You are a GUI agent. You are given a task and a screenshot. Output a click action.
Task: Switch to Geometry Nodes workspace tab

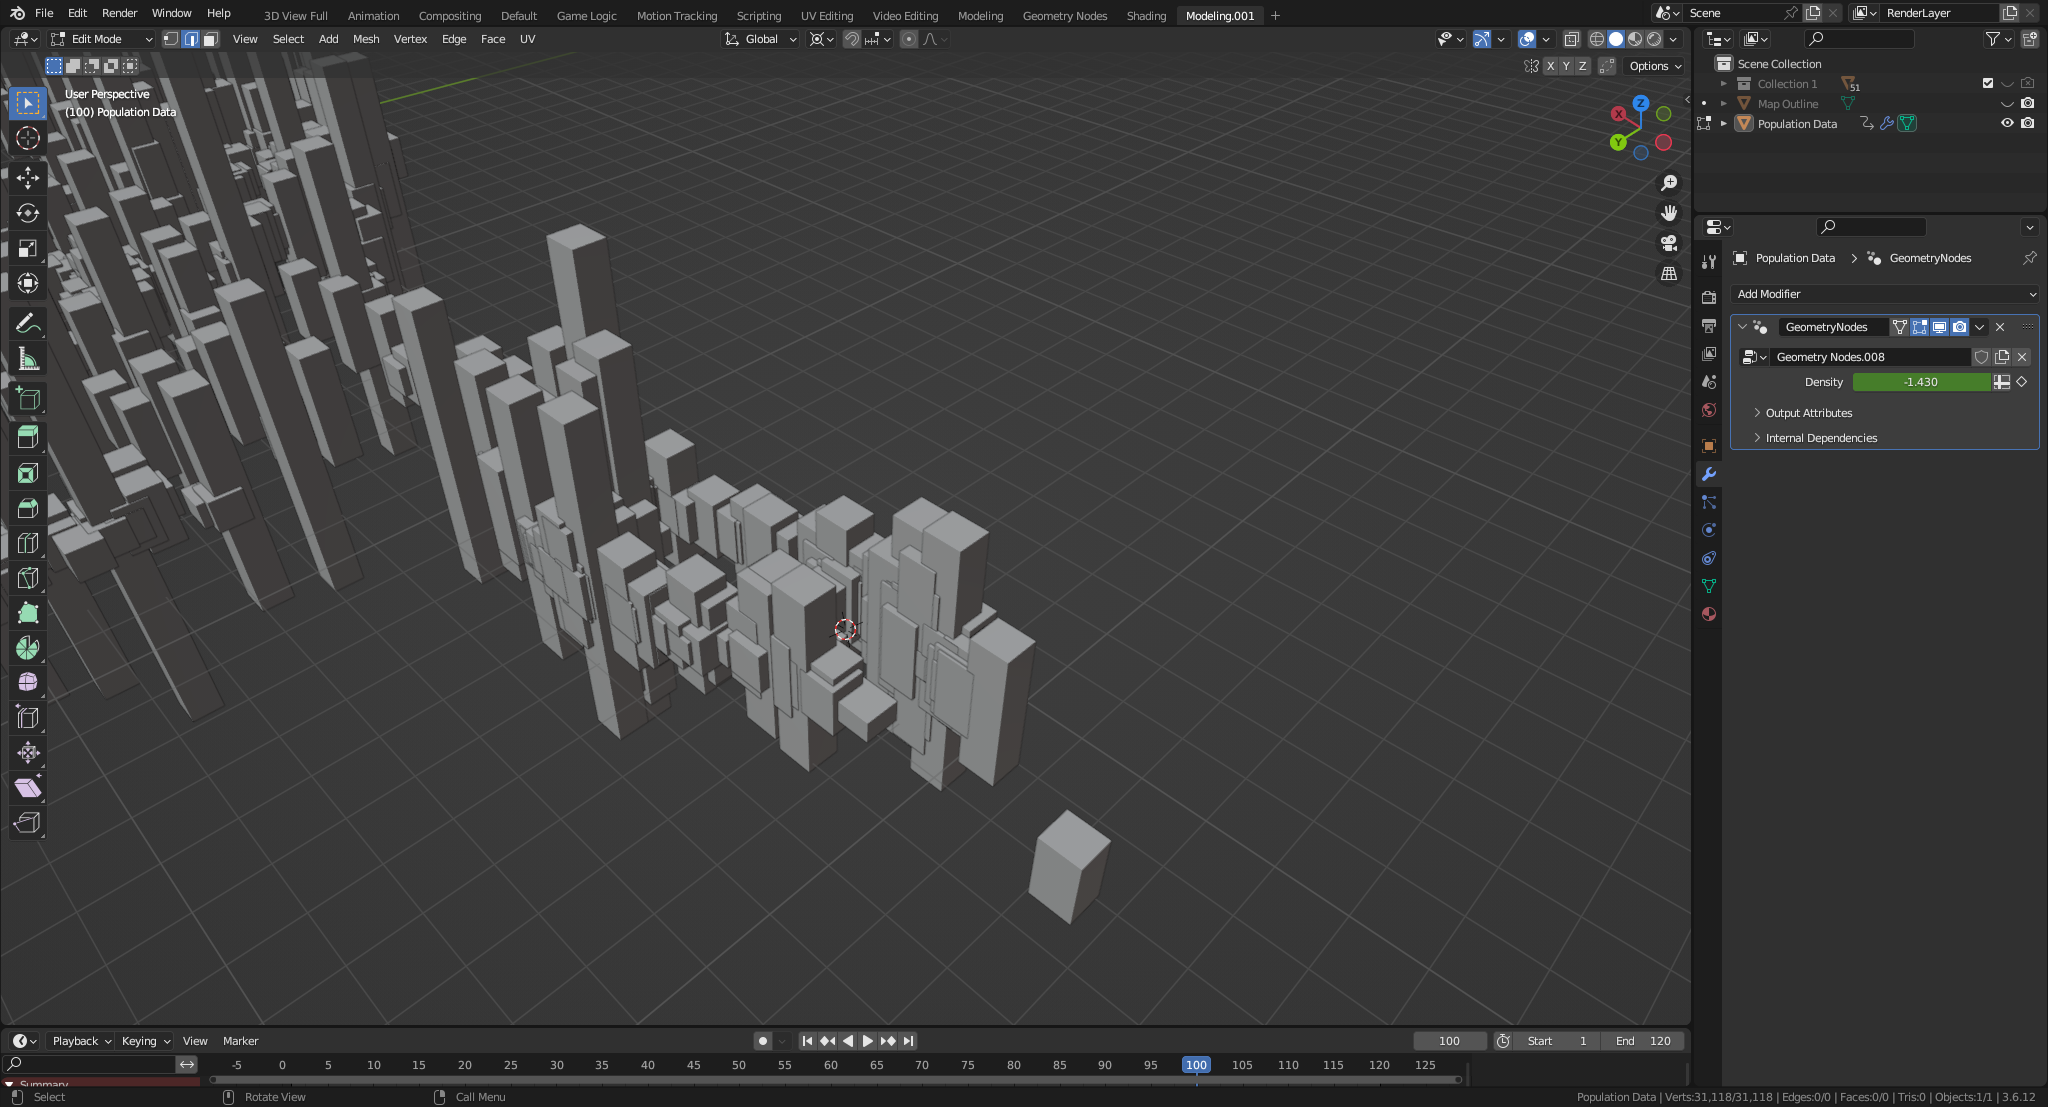coord(1064,15)
